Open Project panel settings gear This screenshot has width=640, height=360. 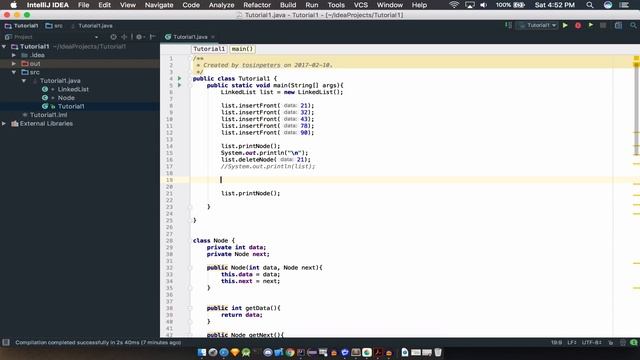140,37
